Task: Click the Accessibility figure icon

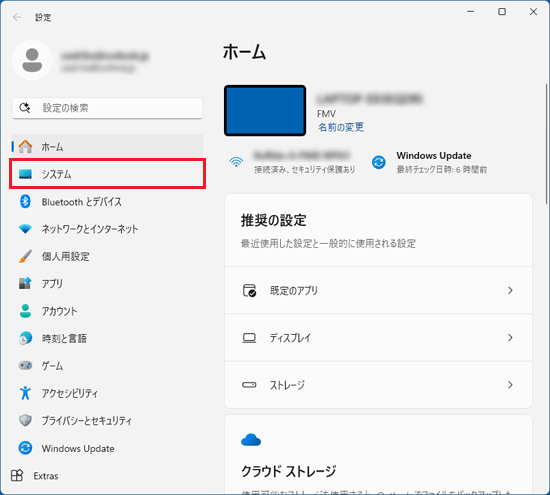Action: coord(25,393)
